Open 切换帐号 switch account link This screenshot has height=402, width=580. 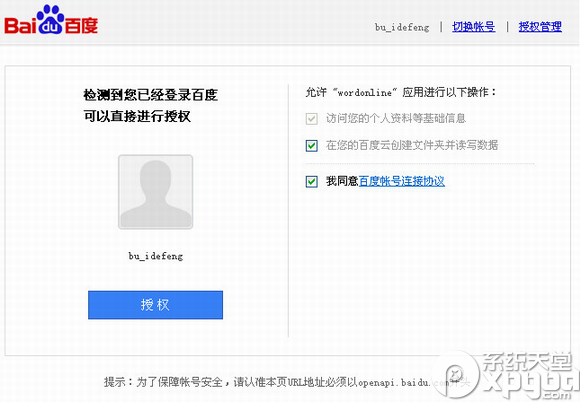click(x=473, y=27)
